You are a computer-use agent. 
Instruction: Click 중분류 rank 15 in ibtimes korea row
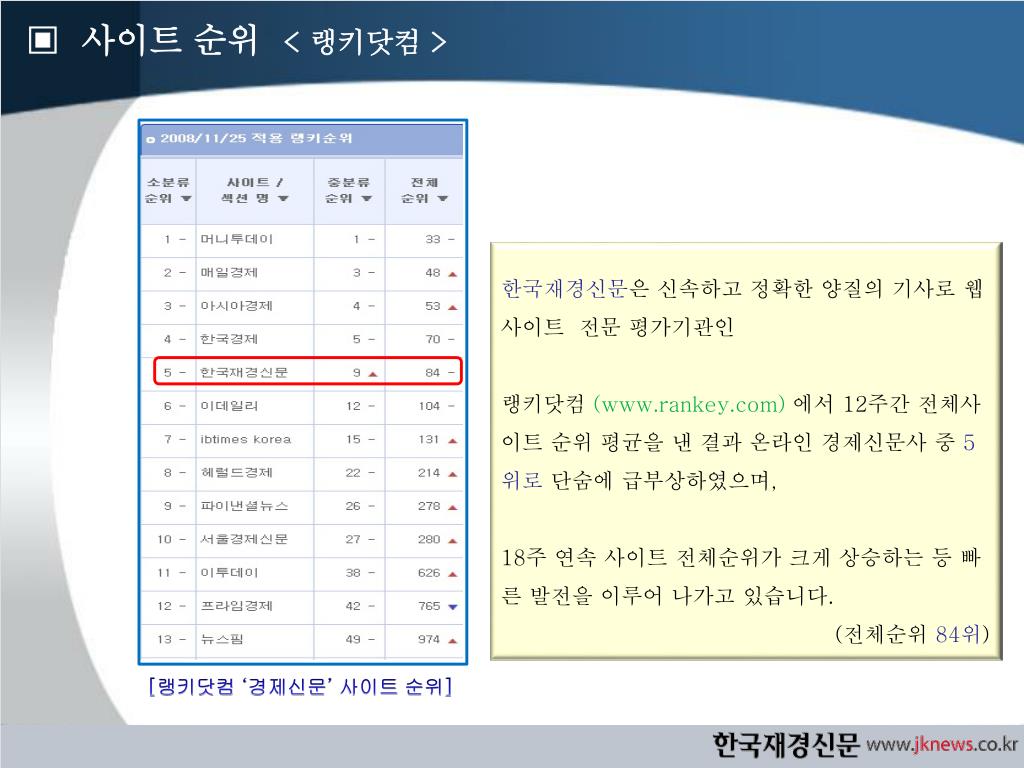(353, 439)
